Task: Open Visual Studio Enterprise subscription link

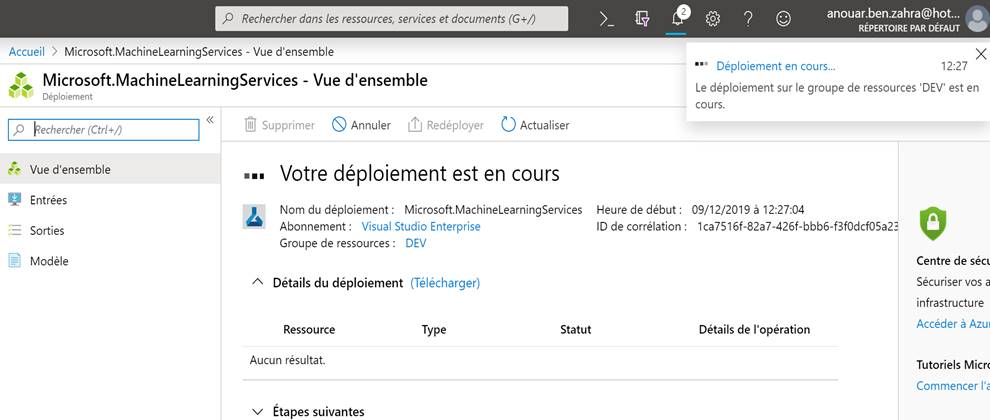Action: click(x=420, y=226)
